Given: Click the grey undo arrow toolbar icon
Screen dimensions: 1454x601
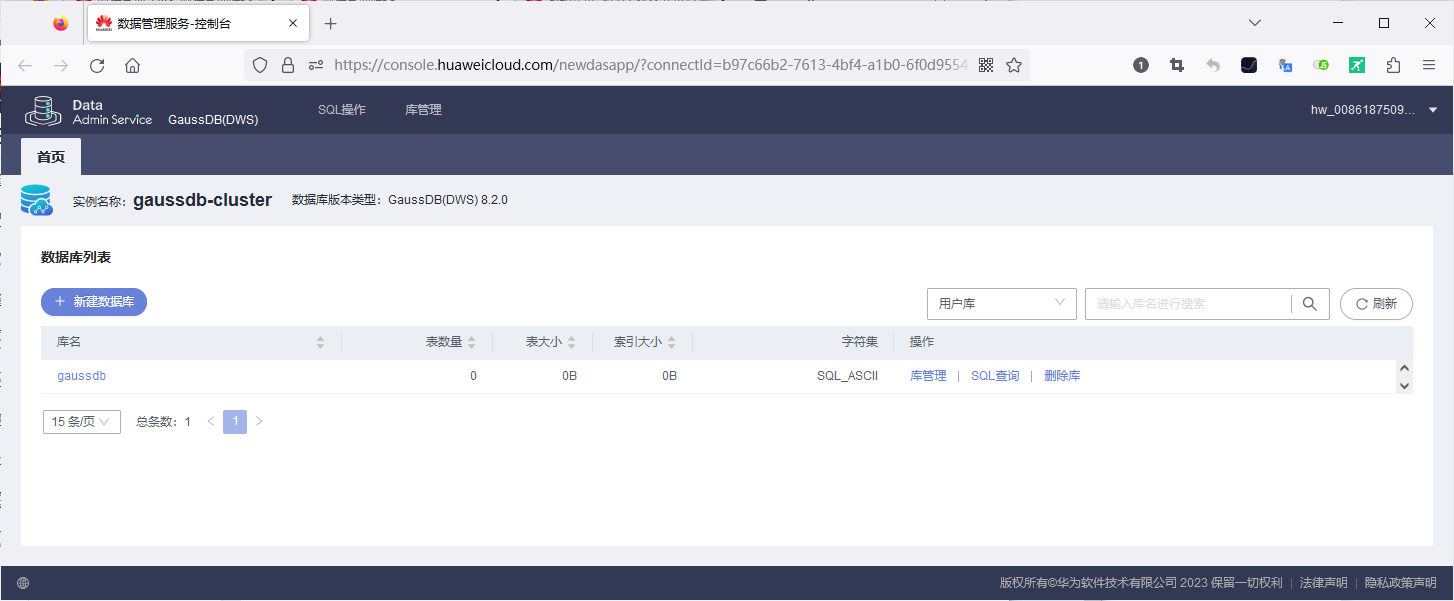Looking at the screenshot, I should tap(1213, 65).
